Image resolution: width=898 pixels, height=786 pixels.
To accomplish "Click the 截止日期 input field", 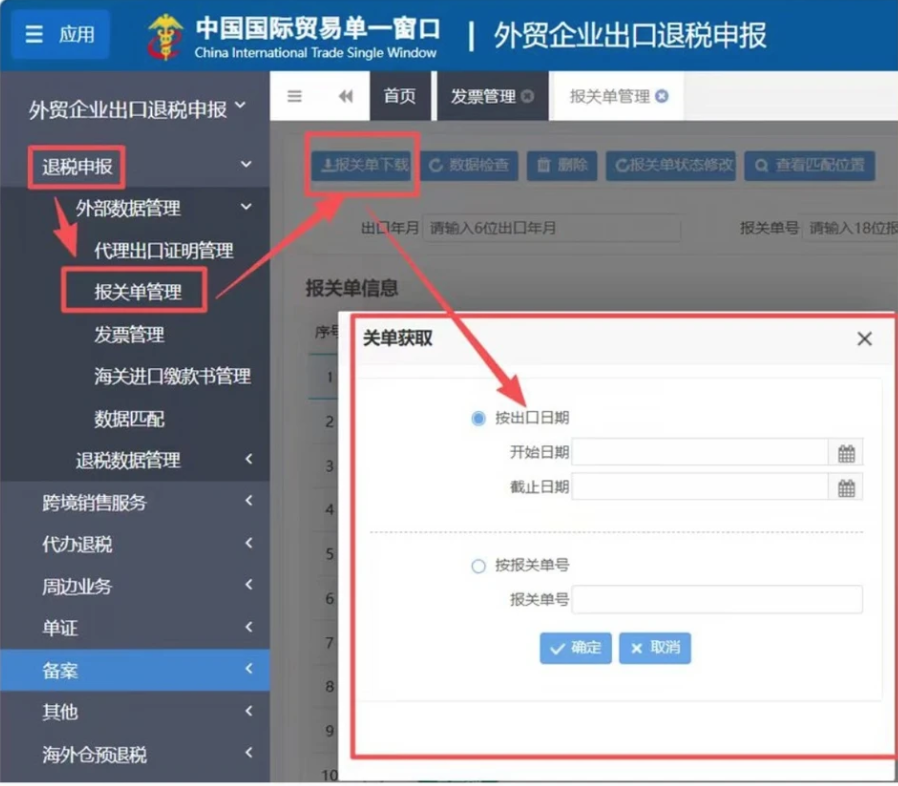I will [x=700, y=487].
